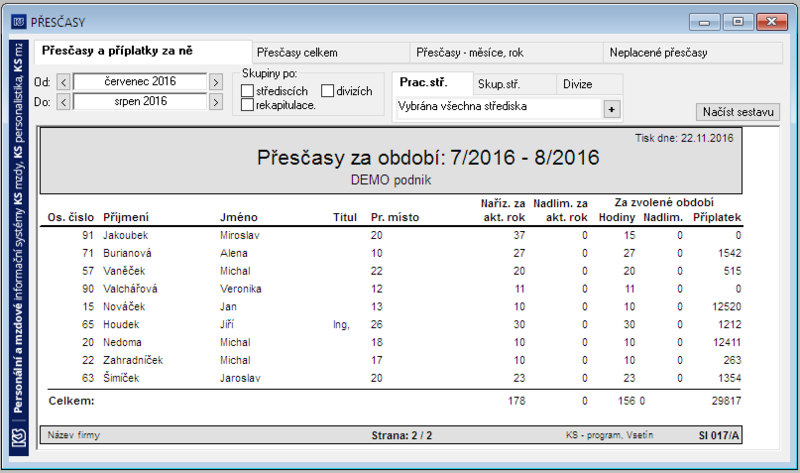Image resolution: width=800 pixels, height=473 pixels.
Task: Select the Nedoma row surname
Action: pos(122,342)
